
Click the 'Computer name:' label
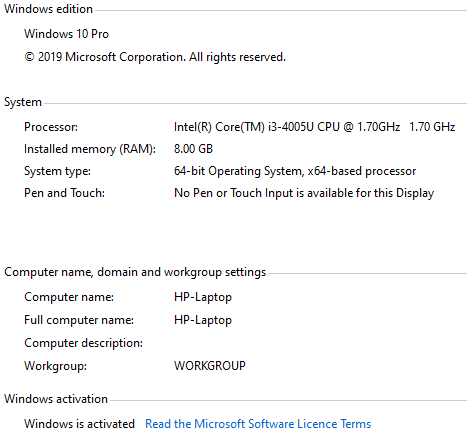coord(69,297)
